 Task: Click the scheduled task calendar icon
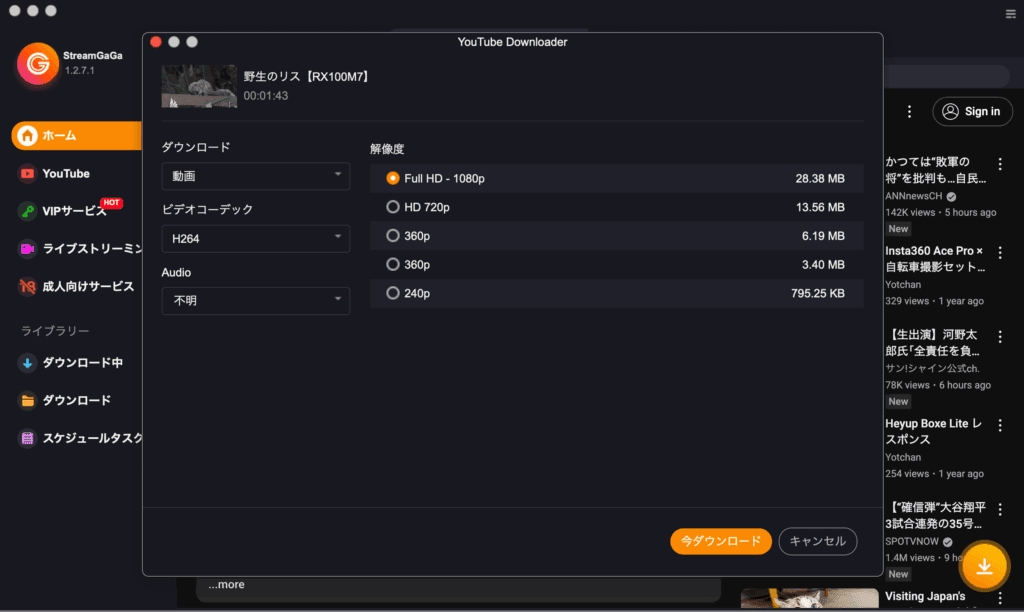(27, 438)
